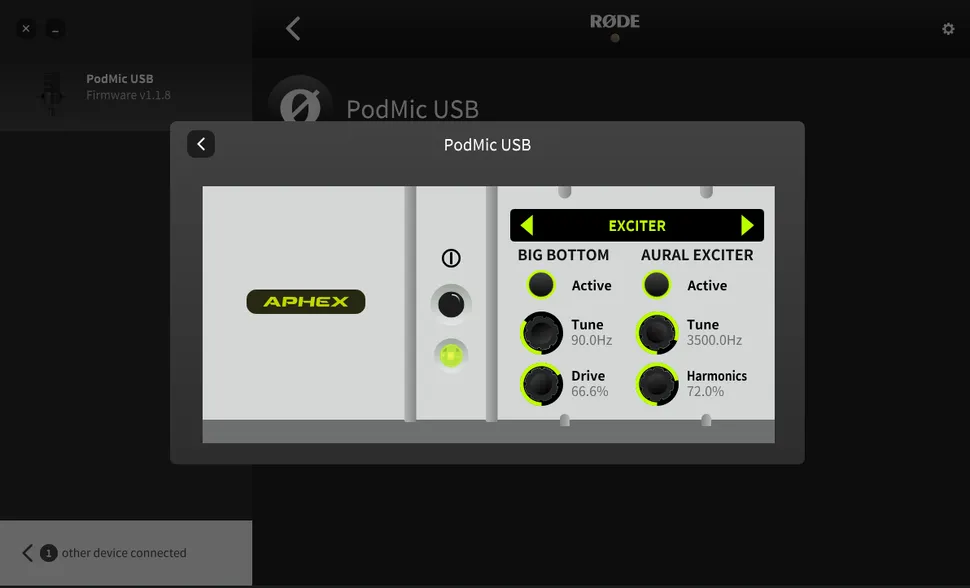Viewport: 970px width, 588px height.
Task: Click the Big Bottom Tune knob
Action: click(x=541, y=333)
